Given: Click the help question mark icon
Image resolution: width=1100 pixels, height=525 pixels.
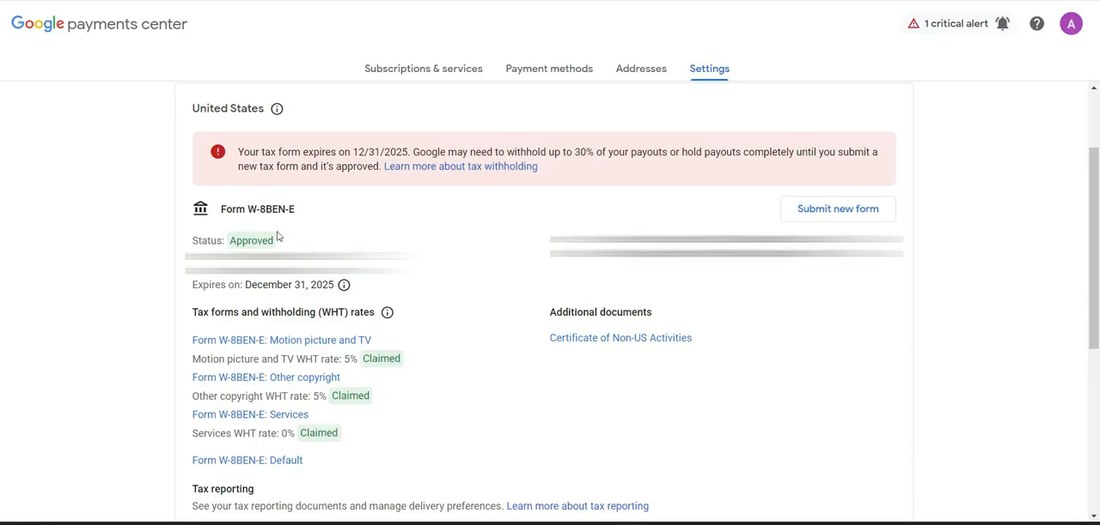Looking at the screenshot, I should (x=1036, y=23).
